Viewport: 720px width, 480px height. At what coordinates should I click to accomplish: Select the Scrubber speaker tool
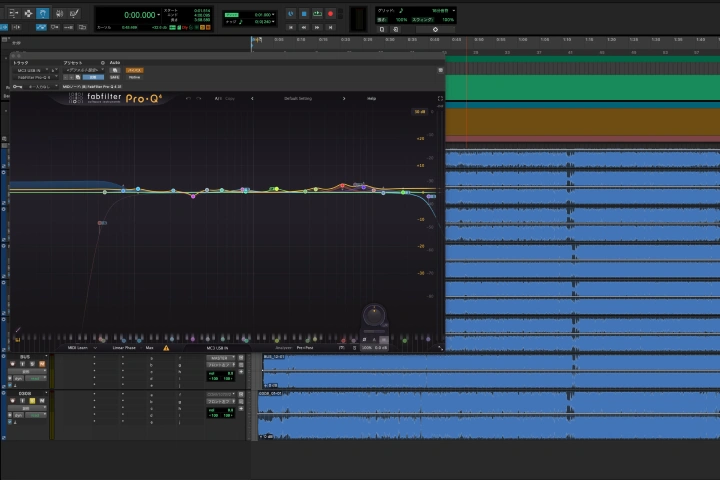59,13
